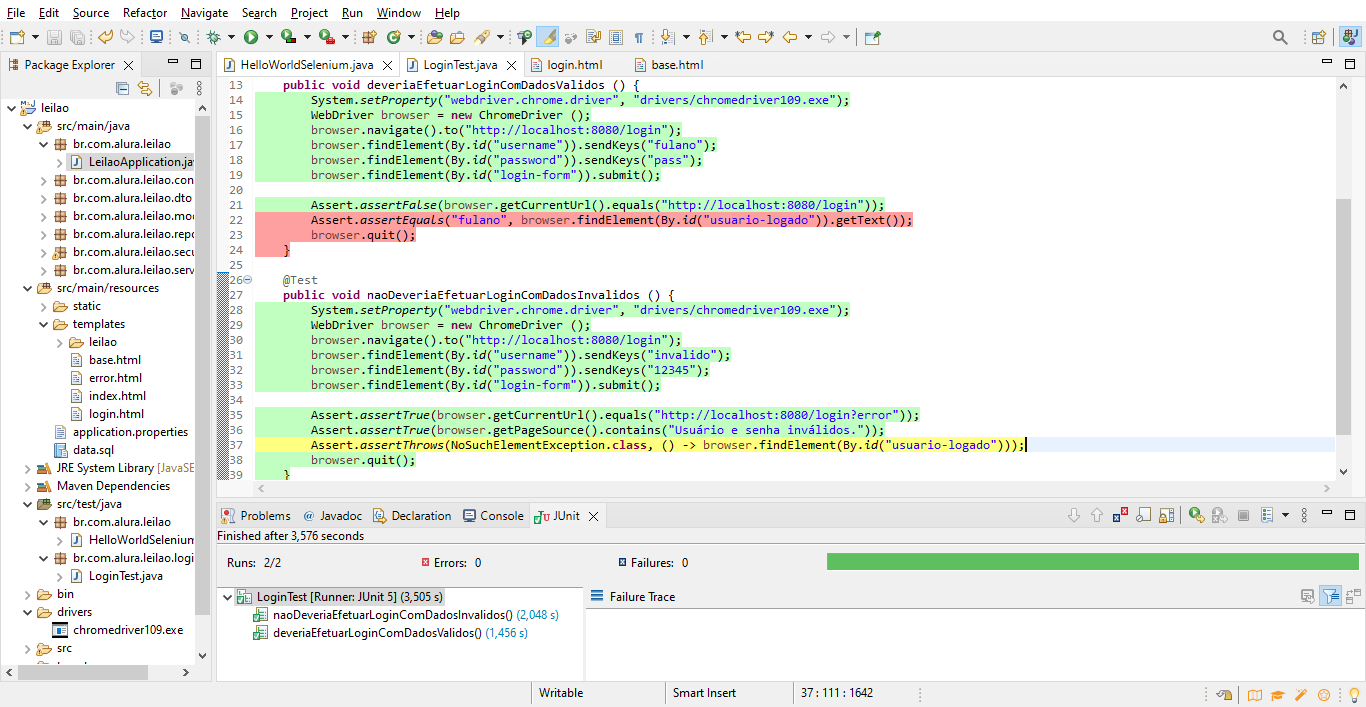Start debugging with the bug icon

click(x=213, y=38)
